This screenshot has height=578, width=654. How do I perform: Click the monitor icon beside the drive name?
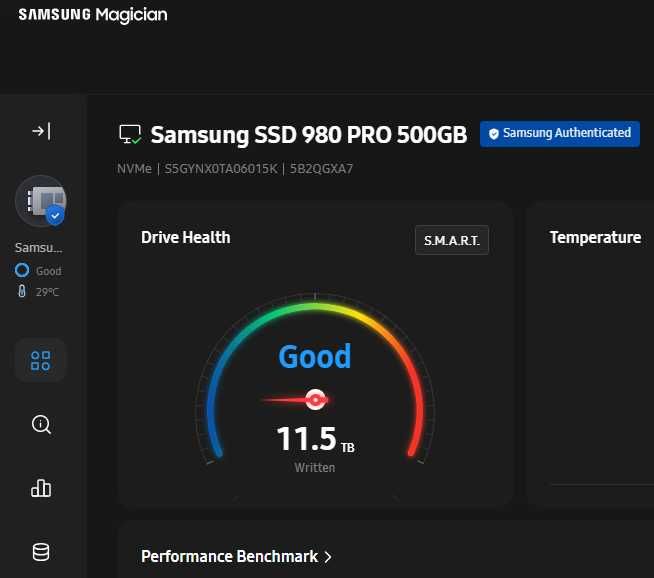coord(130,135)
